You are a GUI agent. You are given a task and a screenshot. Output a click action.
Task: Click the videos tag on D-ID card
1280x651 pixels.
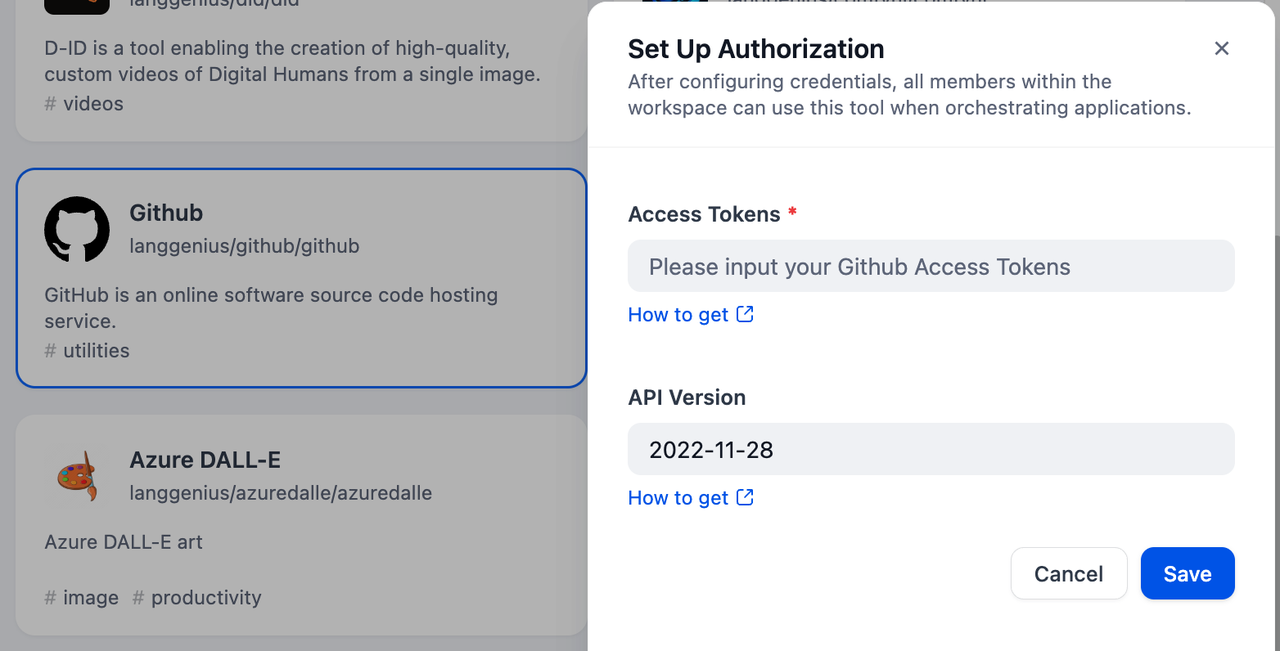coord(84,103)
